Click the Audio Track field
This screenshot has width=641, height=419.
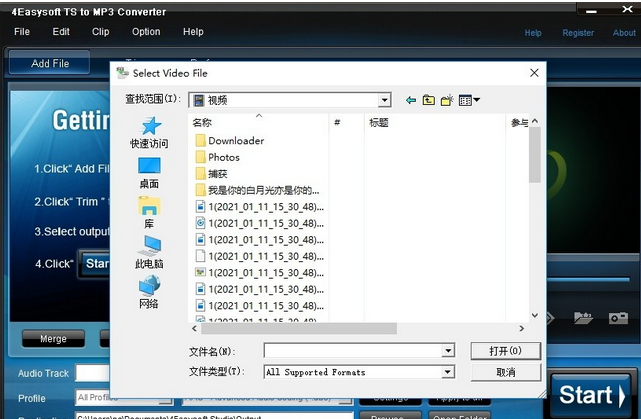92,373
